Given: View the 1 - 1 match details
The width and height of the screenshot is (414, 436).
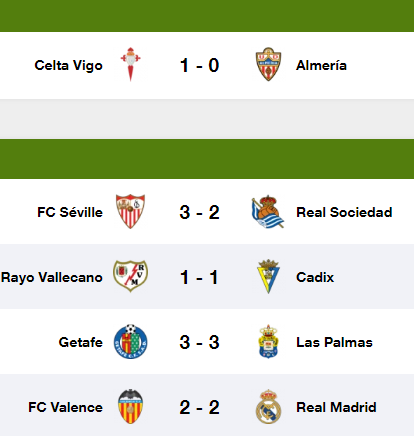Looking at the screenshot, I should click(x=199, y=277).
